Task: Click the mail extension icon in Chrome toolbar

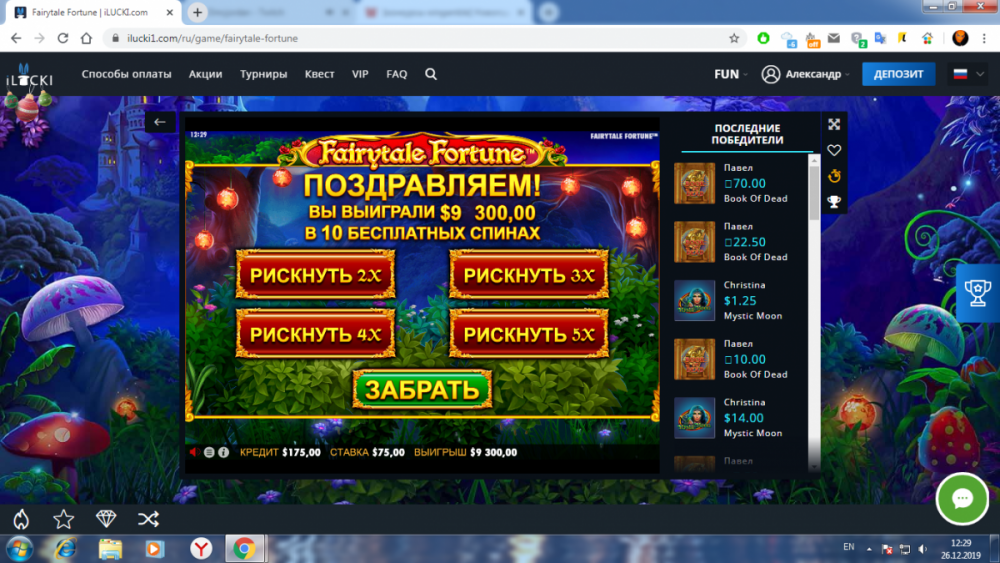Action: (x=834, y=38)
